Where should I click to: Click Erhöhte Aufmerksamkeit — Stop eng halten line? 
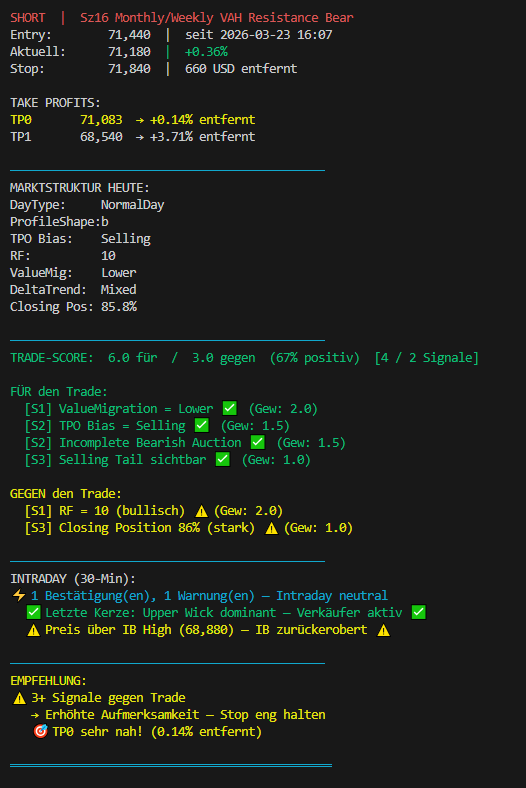(x=178, y=715)
